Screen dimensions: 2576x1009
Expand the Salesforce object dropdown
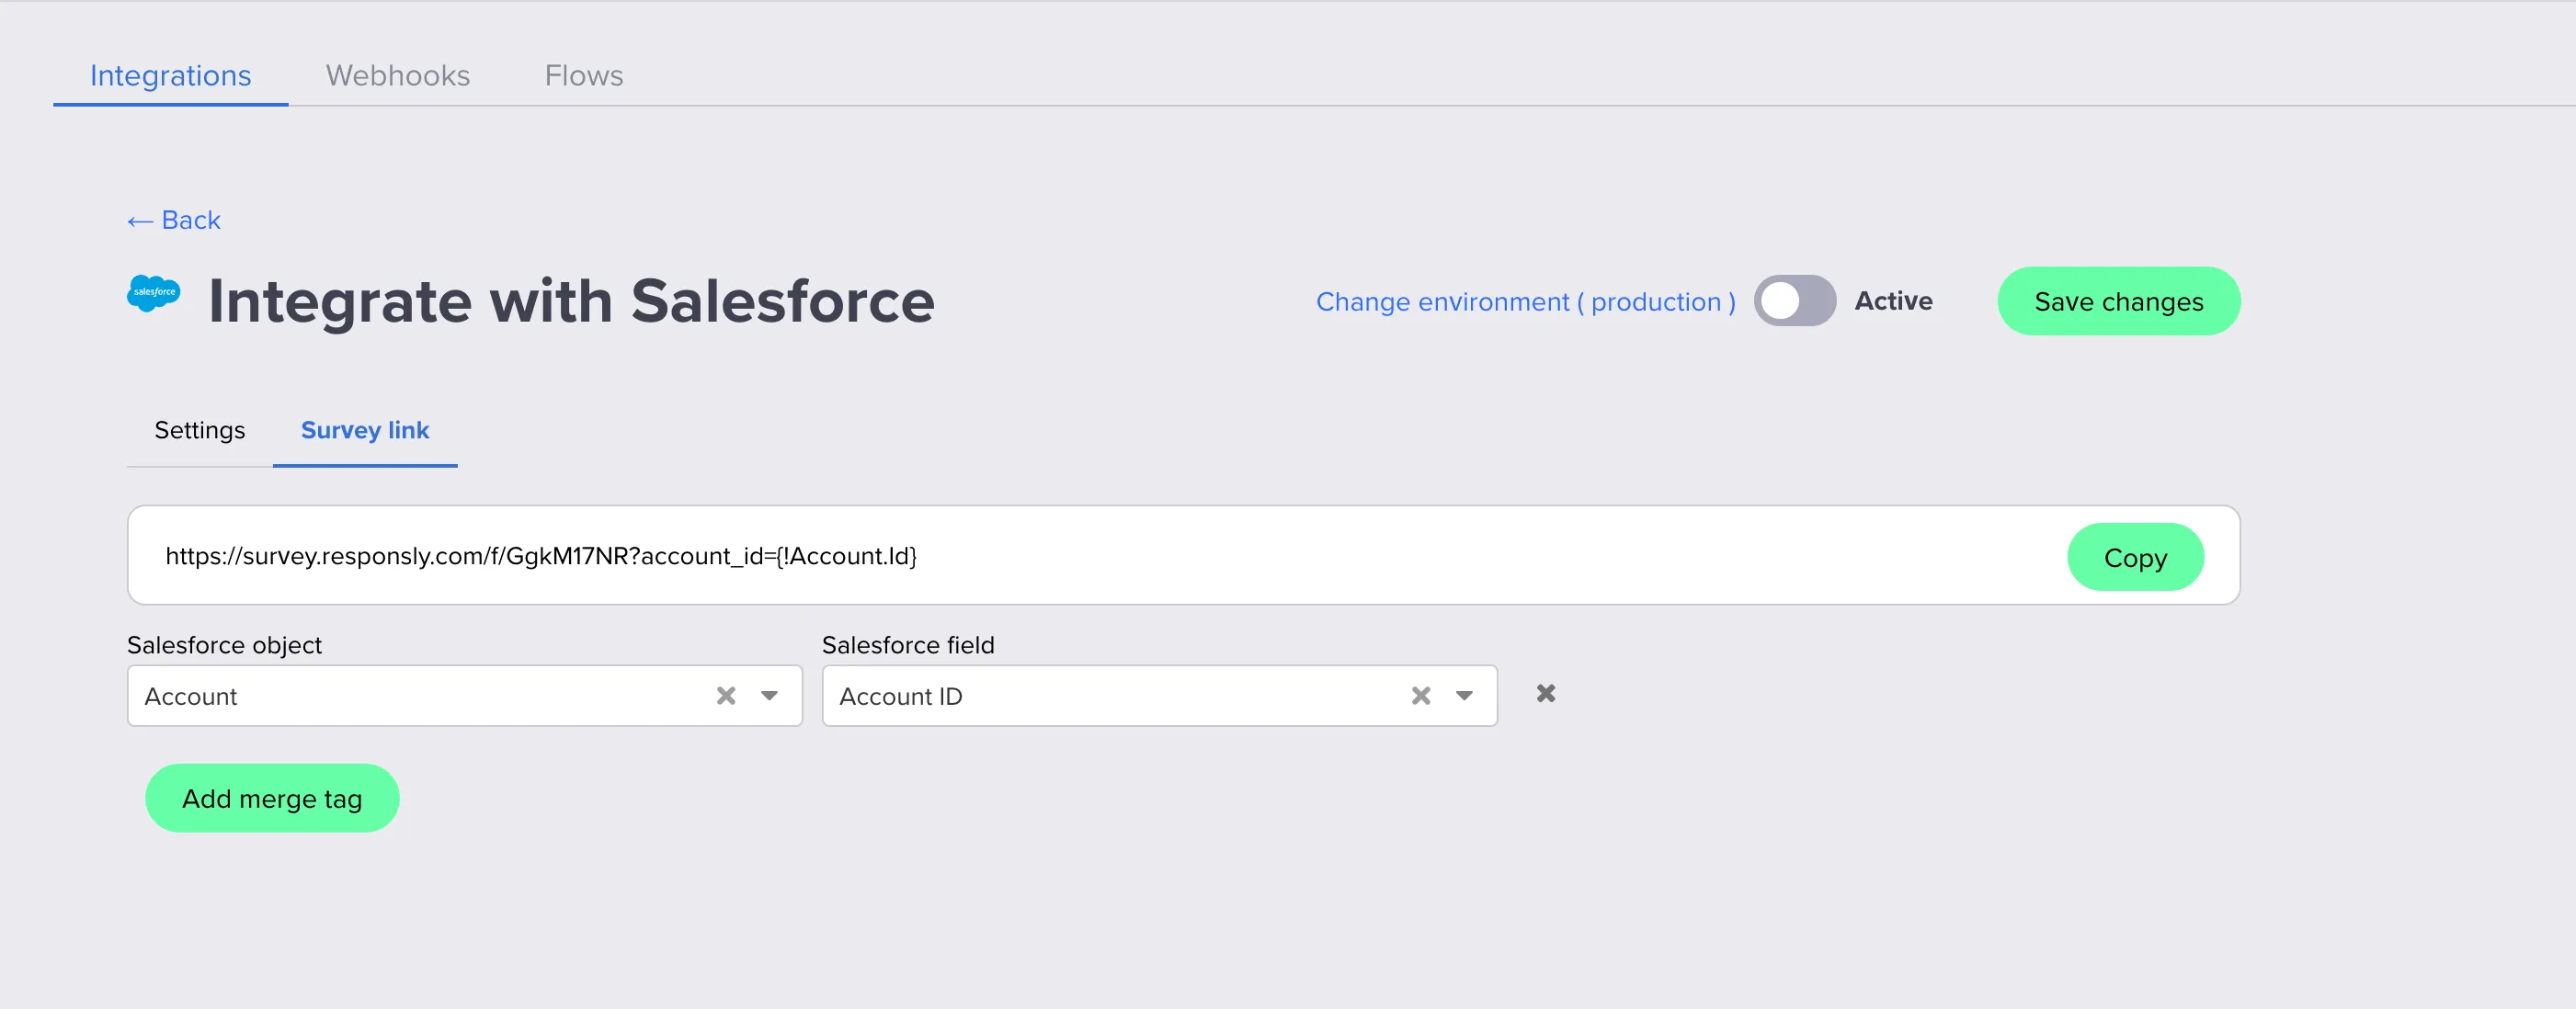tap(769, 695)
